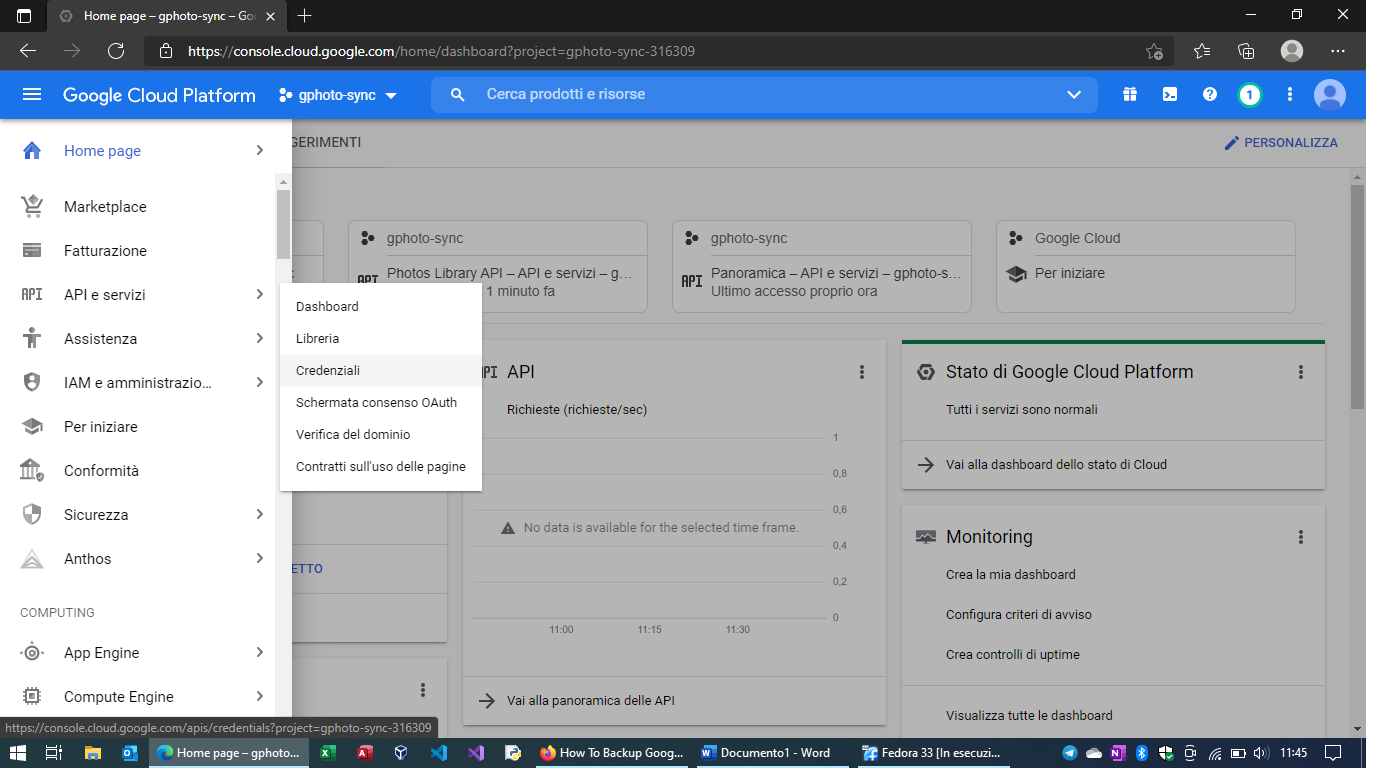Click Vai alla panoramica delle API link
Screen dimensions: 1400x768
(x=590, y=701)
